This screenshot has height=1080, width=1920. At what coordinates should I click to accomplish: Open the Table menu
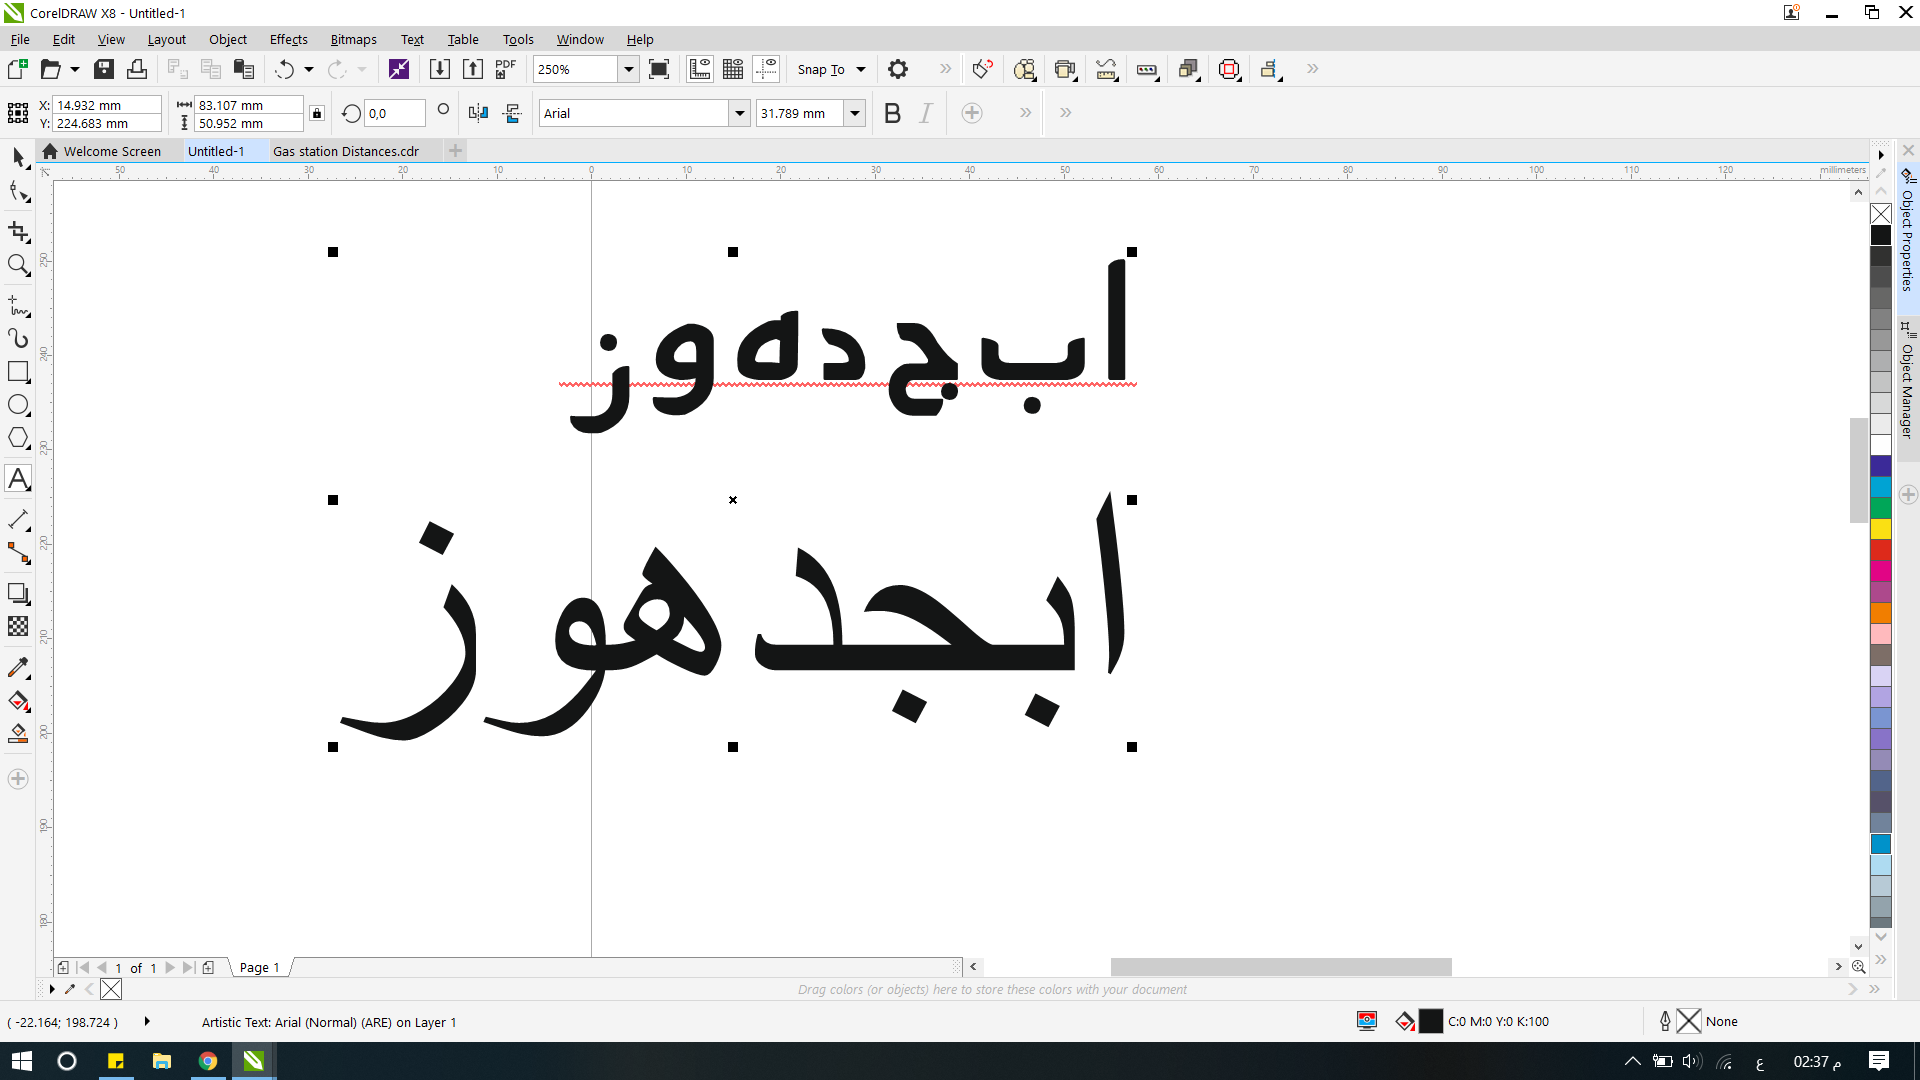[462, 39]
